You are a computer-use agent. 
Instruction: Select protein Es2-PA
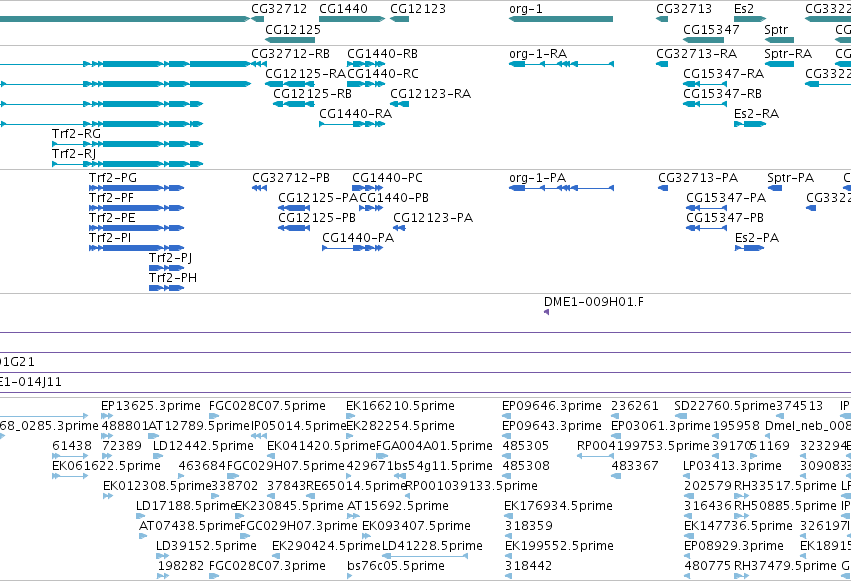[x=757, y=238]
